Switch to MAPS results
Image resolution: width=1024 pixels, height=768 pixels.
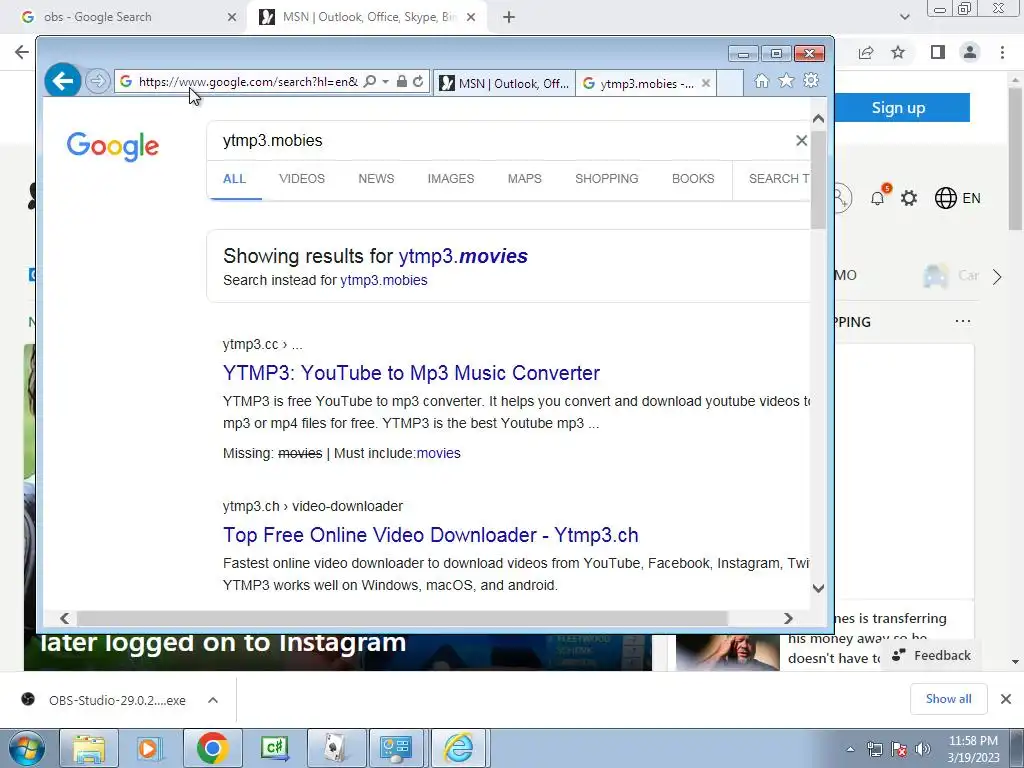pyautogui.click(x=524, y=179)
